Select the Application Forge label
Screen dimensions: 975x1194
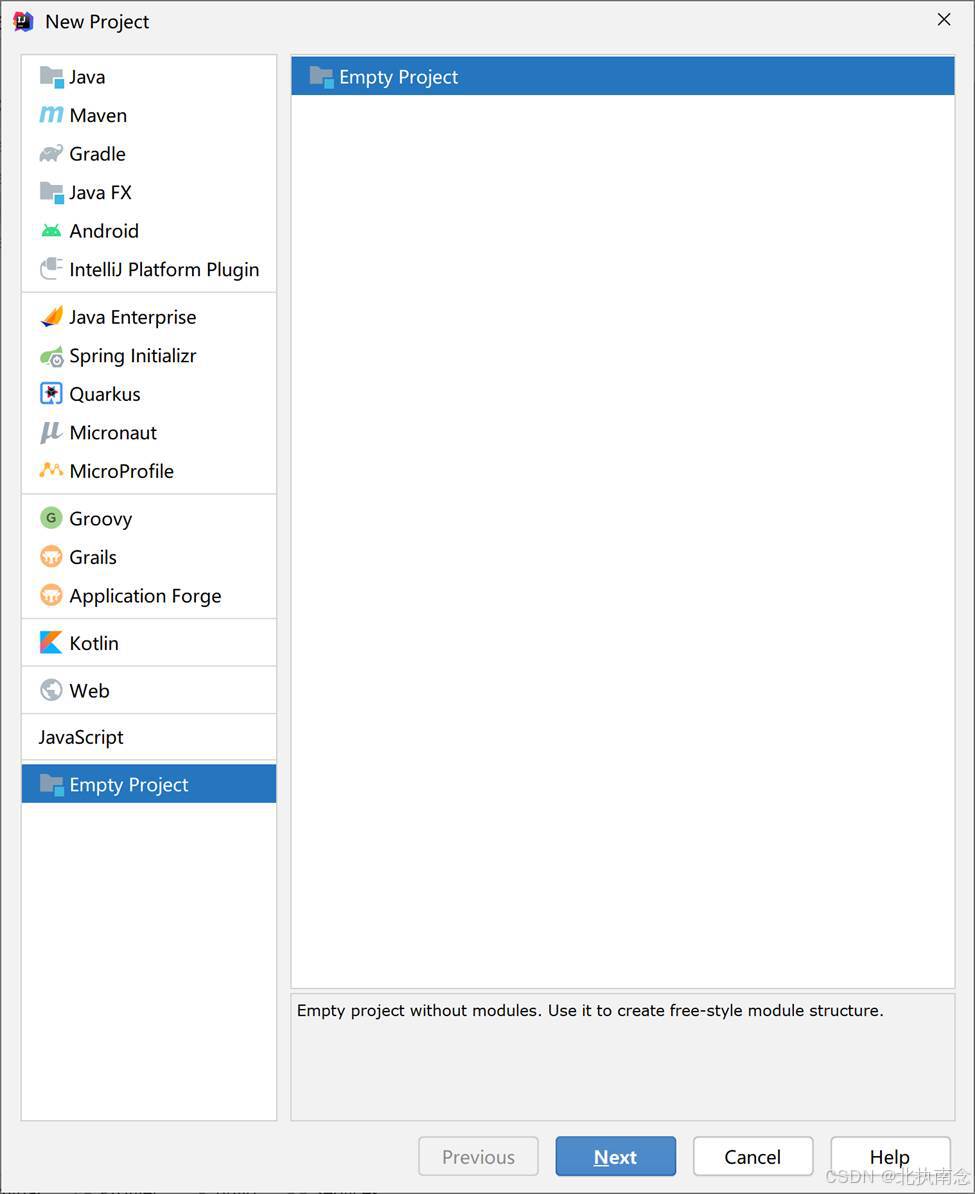[145, 595]
